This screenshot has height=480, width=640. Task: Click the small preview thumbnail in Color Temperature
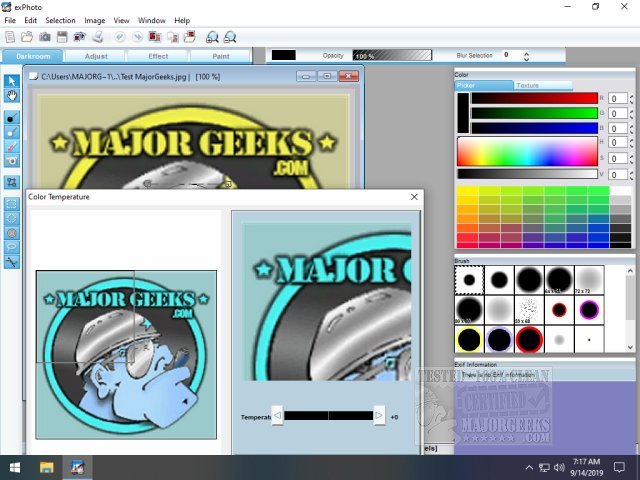(126, 355)
